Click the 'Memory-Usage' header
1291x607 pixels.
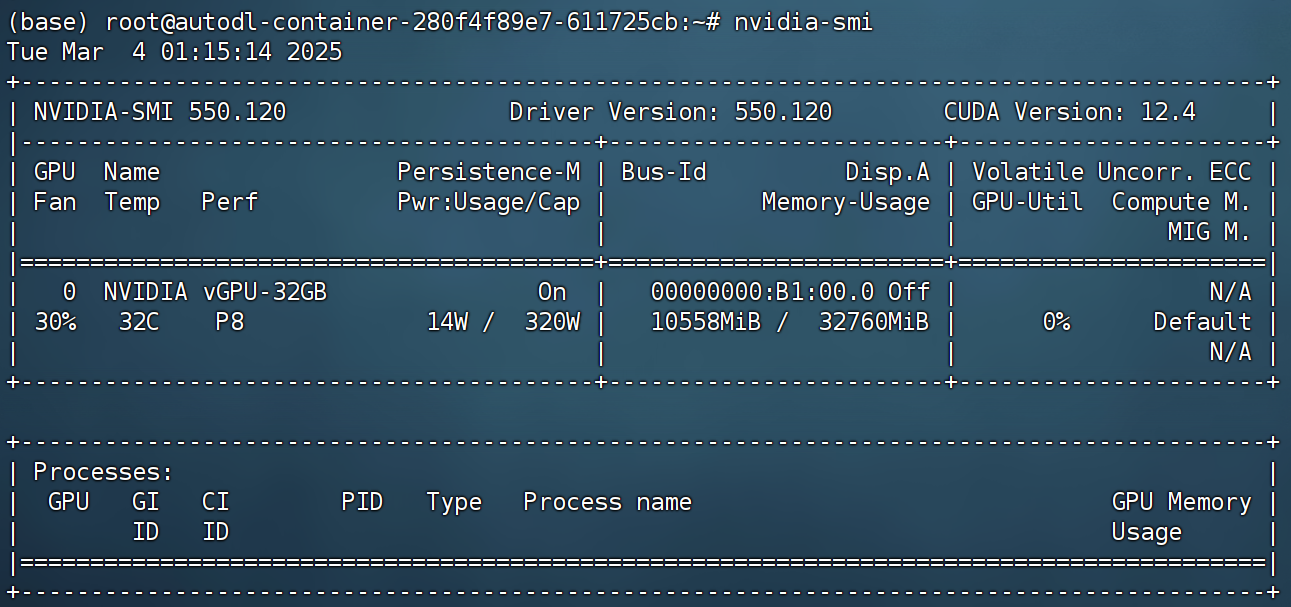(845, 202)
